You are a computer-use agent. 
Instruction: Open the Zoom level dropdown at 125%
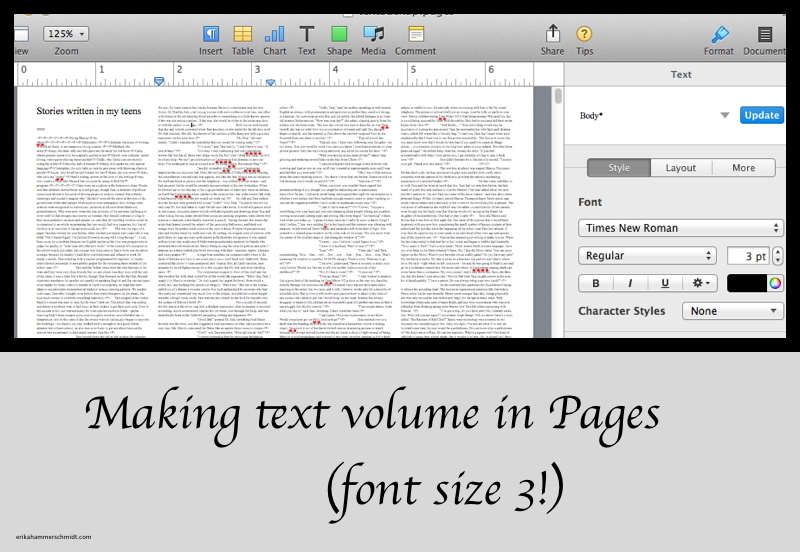(66, 34)
